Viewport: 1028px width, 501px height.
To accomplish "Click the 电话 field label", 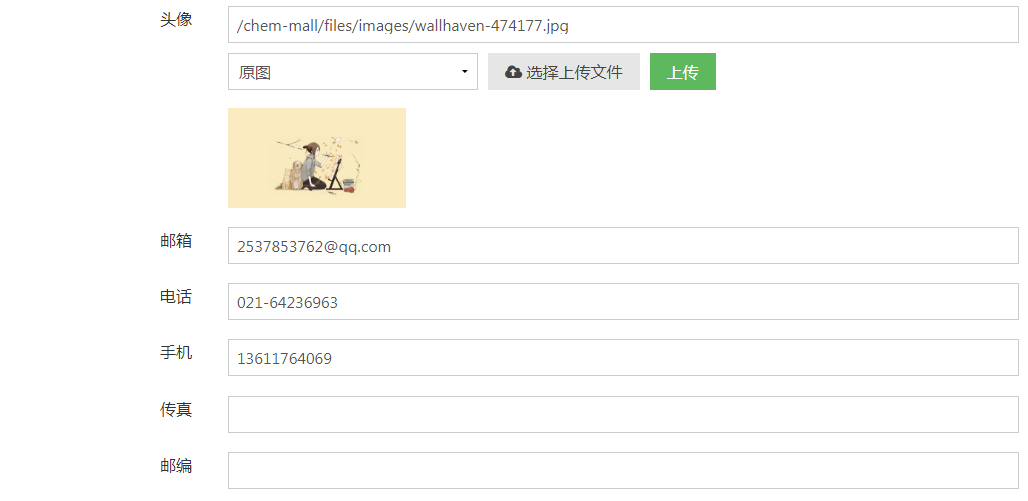I will point(176,297).
